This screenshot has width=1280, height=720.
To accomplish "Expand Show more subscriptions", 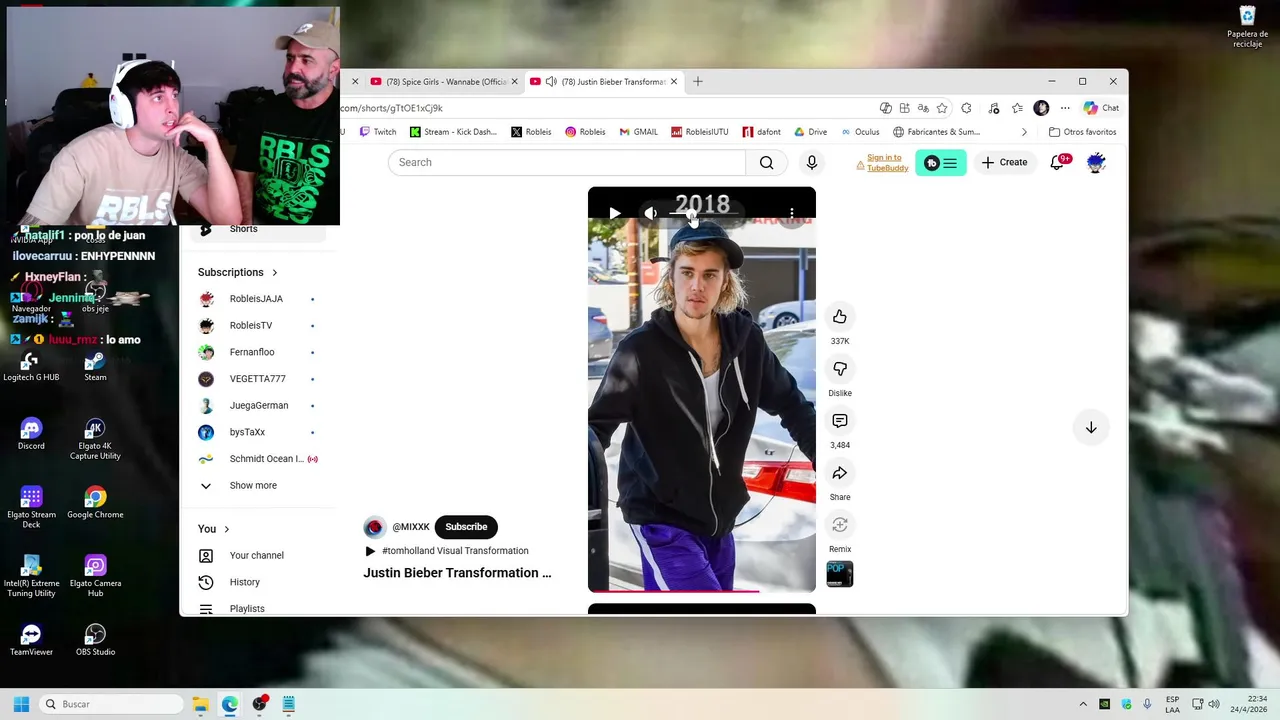I will point(253,486).
